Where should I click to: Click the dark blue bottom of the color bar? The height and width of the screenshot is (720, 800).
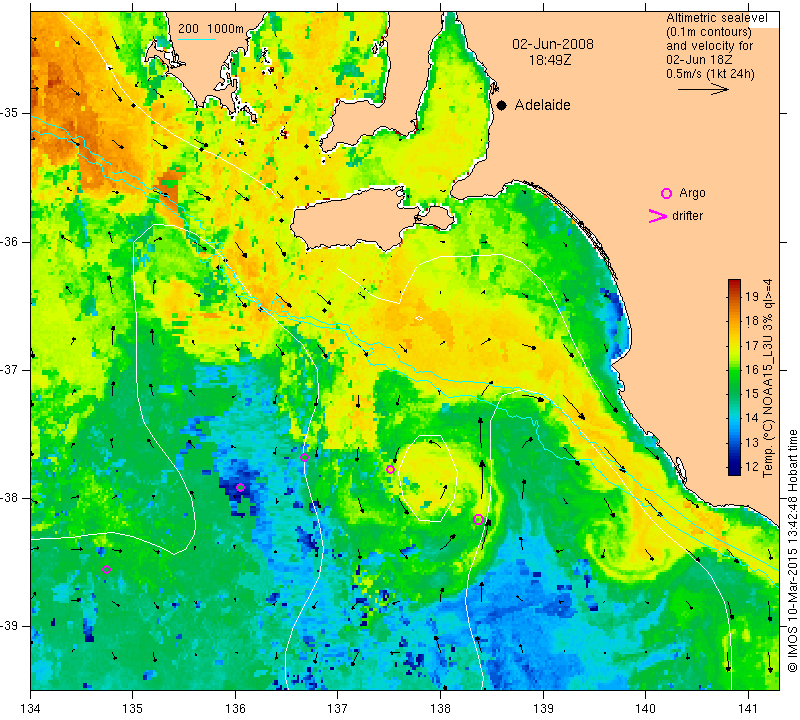pyautogui.click(x=734, y=470)
